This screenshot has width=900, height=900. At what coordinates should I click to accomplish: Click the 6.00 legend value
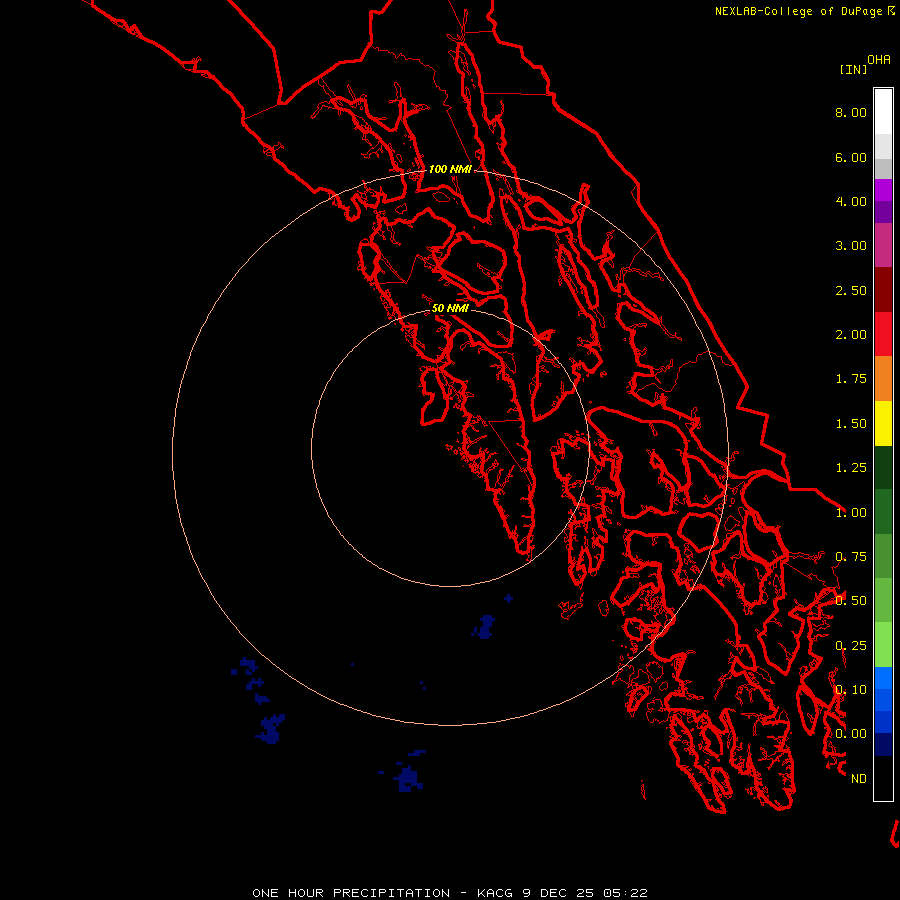coord(851,157)
